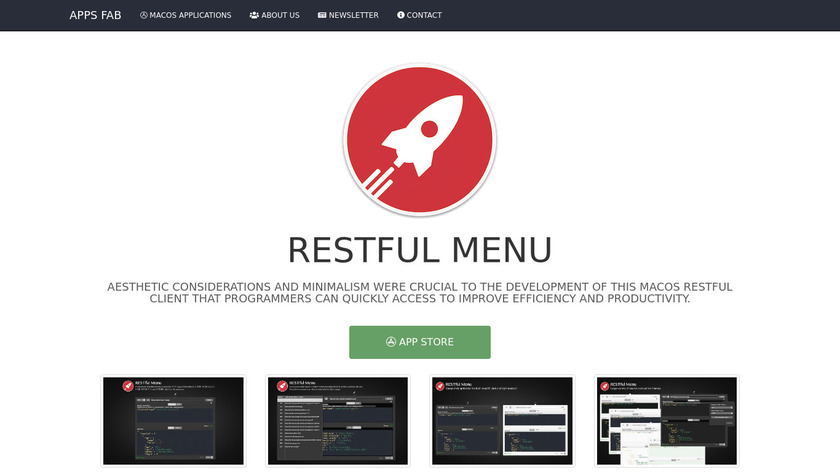
Task: Click the newspaper icon beside Newsletter
Action: pyautogui.click(x=322, y=15)
